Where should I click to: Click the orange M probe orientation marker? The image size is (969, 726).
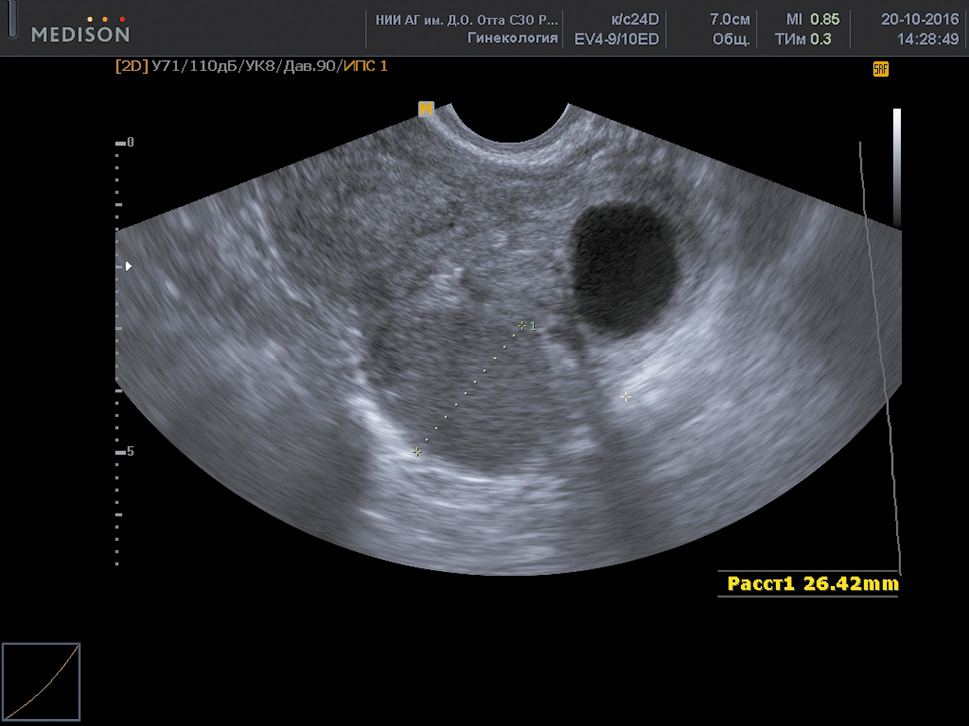(426, 109)
